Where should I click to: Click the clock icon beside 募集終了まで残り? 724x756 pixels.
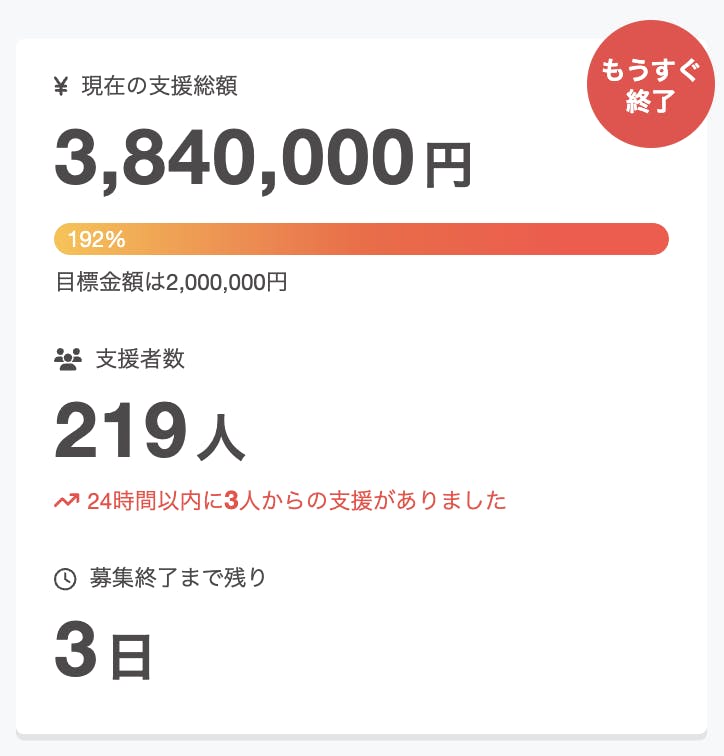pyautogui.click(x=65, y=578)
